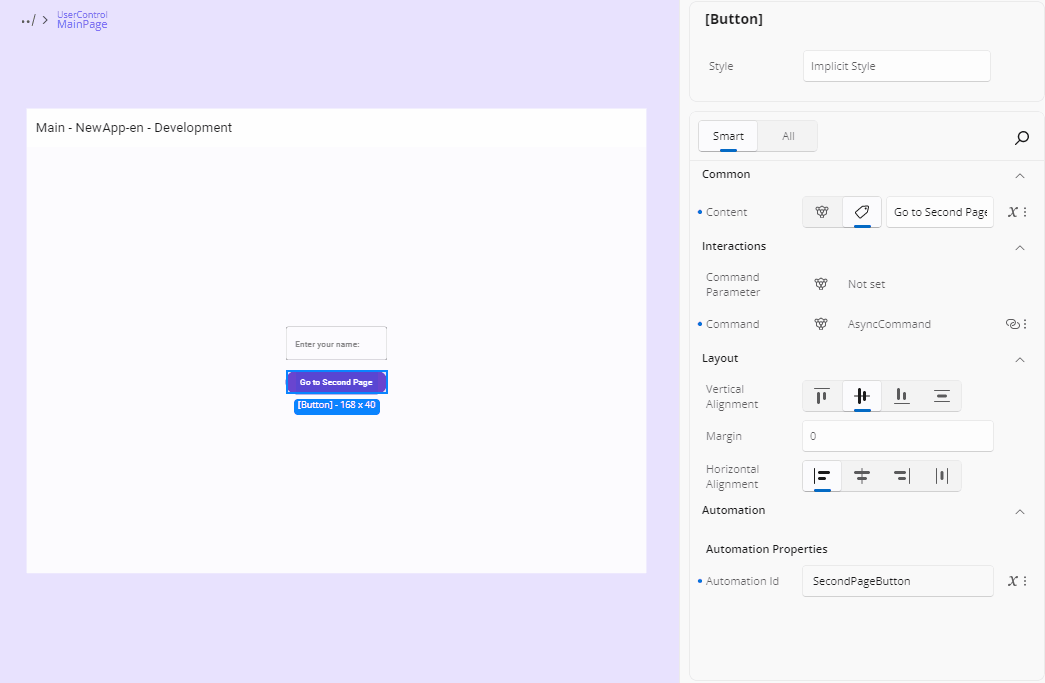Image resolution: width=1045 pixels, height=683 pixels.
Task: Click the Style field showing Implicit Style
Action: click(x=895, y=66)
